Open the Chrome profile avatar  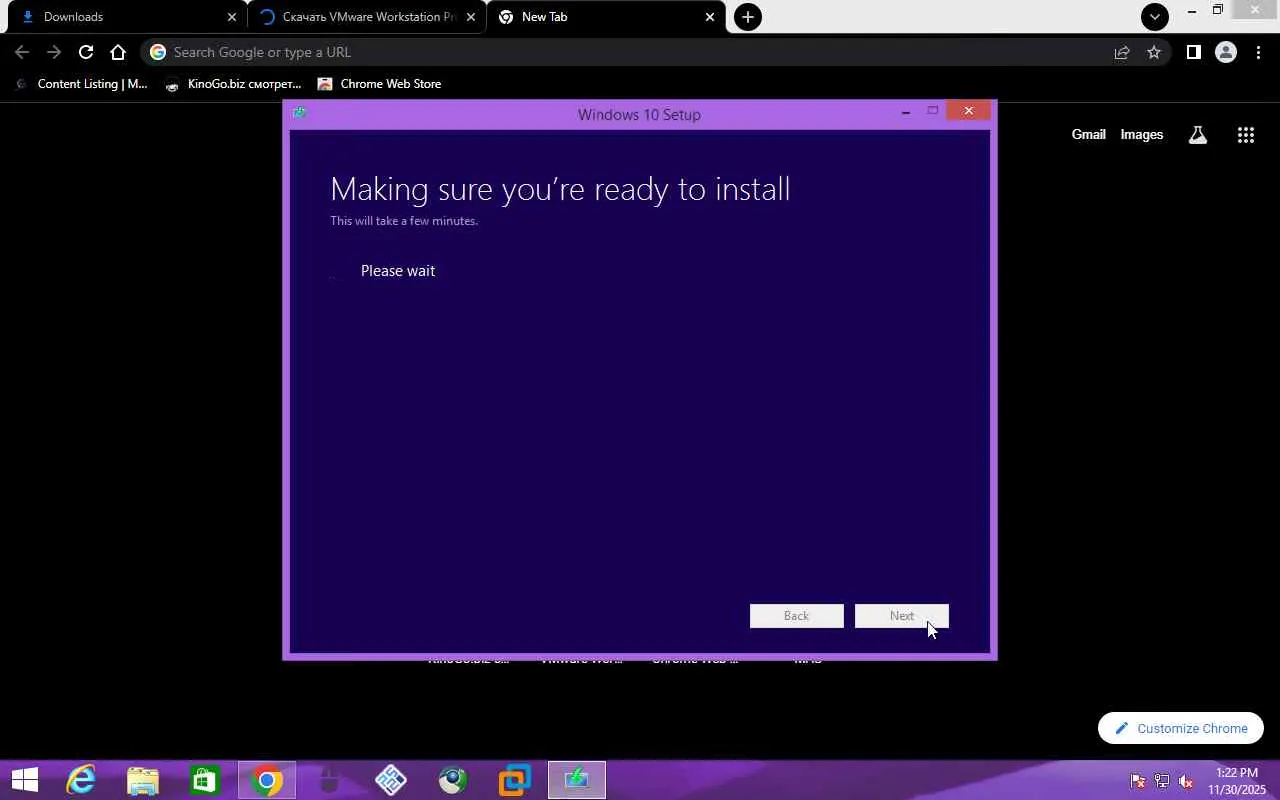(x=1226, y=52)
